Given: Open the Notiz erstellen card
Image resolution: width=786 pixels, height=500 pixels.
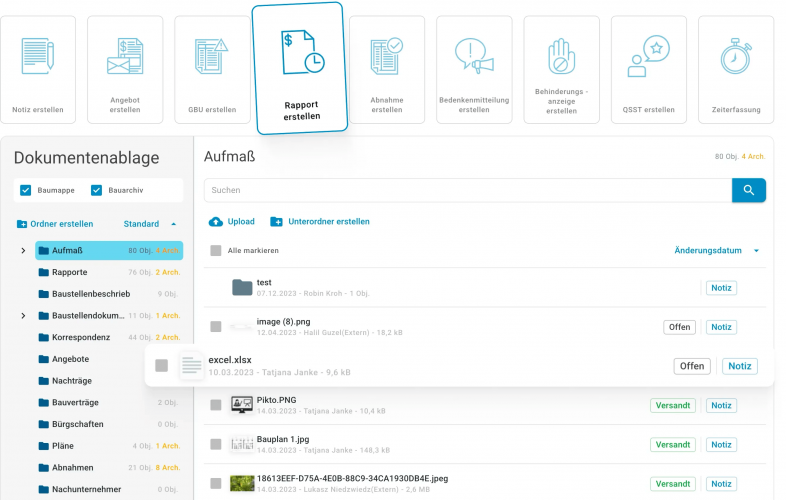Looking at the screenshot, I should (x=38, y=69).
